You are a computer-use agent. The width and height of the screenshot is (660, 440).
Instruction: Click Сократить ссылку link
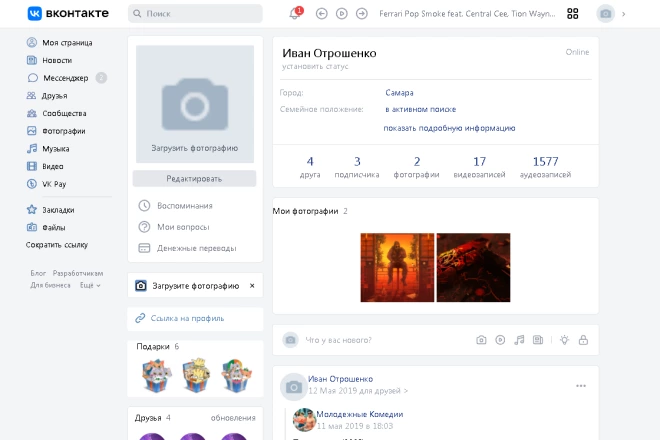(x=57, y=245)
